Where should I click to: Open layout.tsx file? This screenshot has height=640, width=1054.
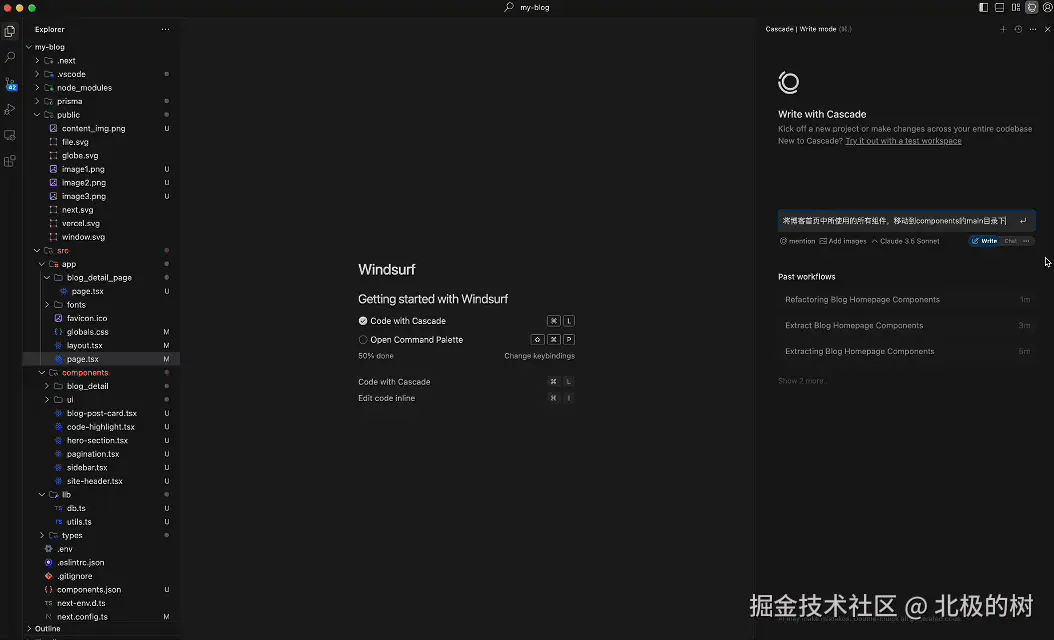[x=85, y=346]
